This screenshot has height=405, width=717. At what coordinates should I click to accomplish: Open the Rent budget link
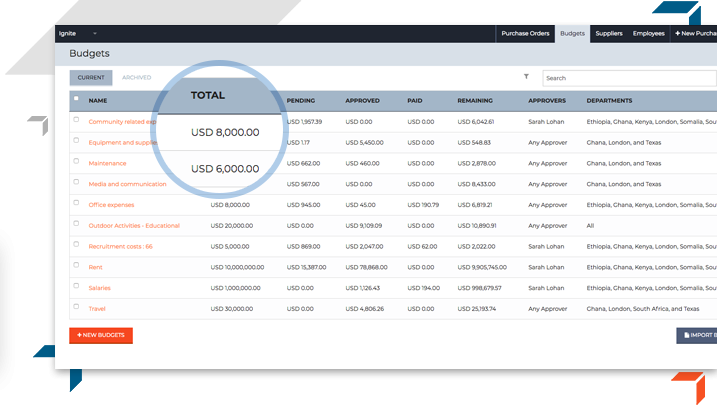[96, 267]
